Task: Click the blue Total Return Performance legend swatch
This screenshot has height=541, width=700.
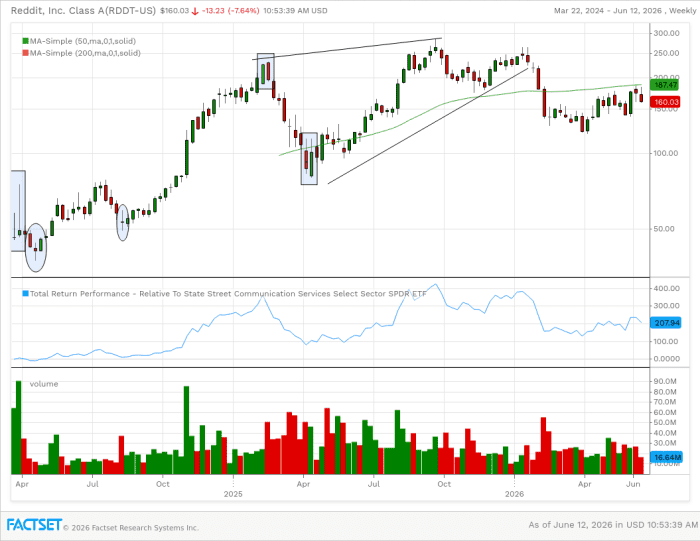Action: pyautogui.click(x=25, y=294)
